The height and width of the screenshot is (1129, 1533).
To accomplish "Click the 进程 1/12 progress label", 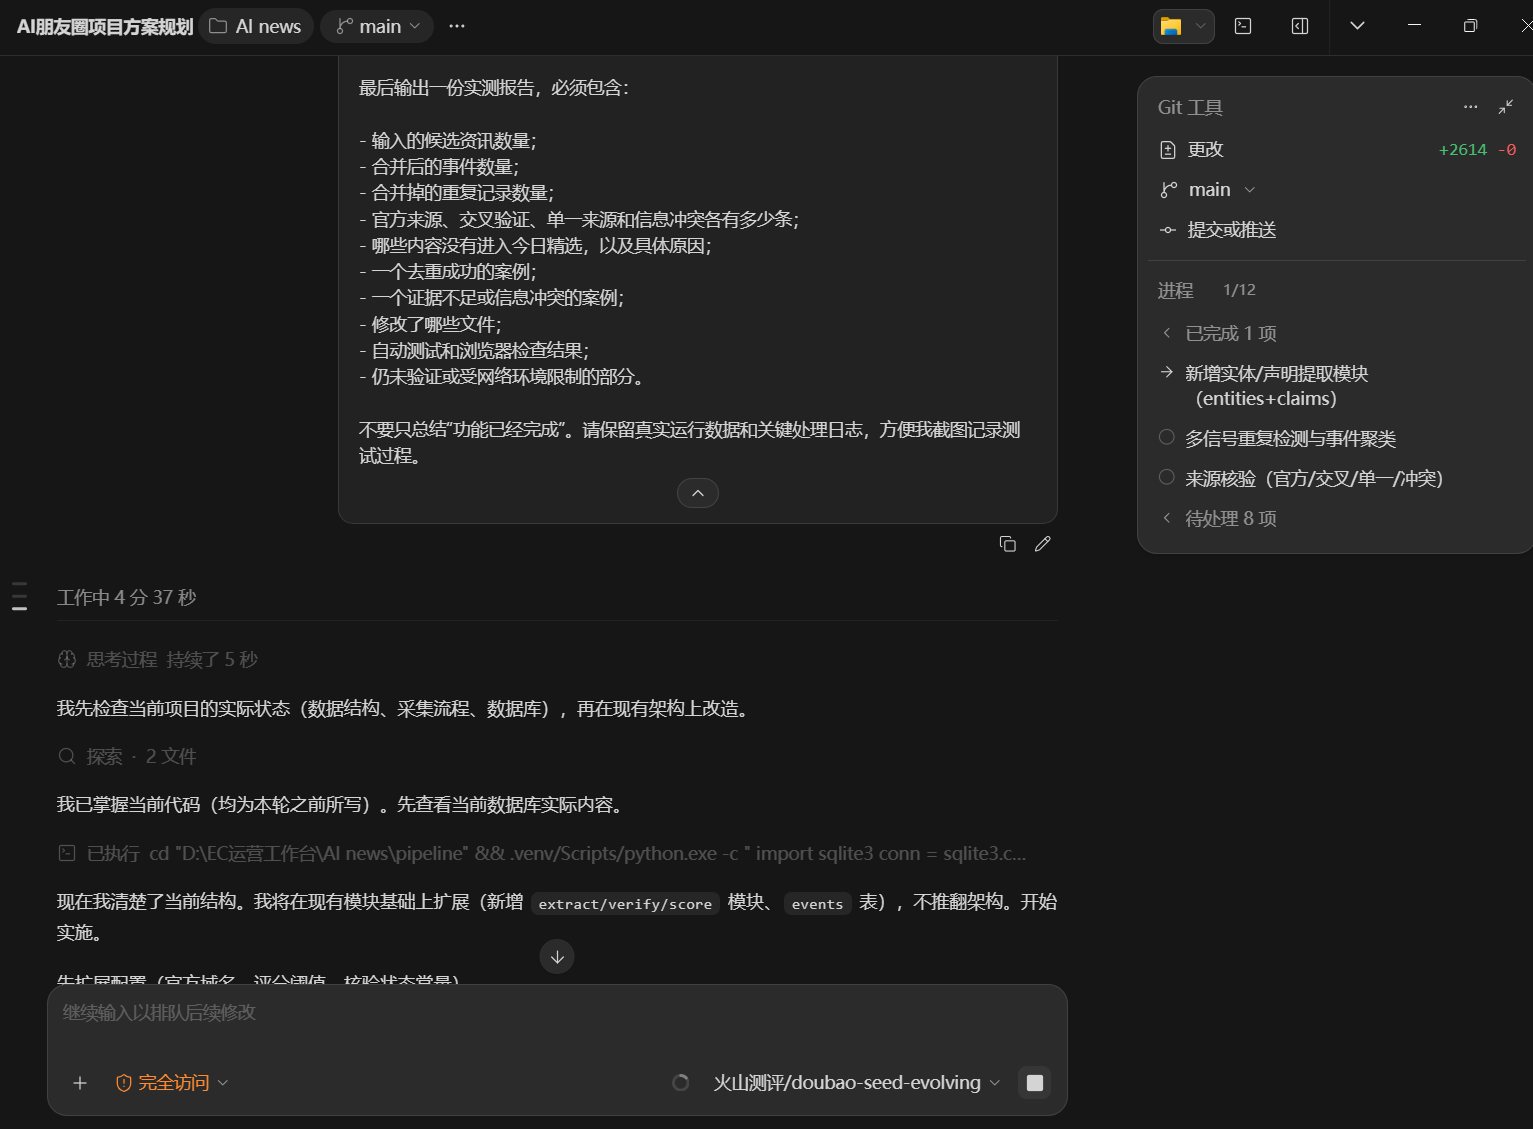I will click(x=1206, y=290).
